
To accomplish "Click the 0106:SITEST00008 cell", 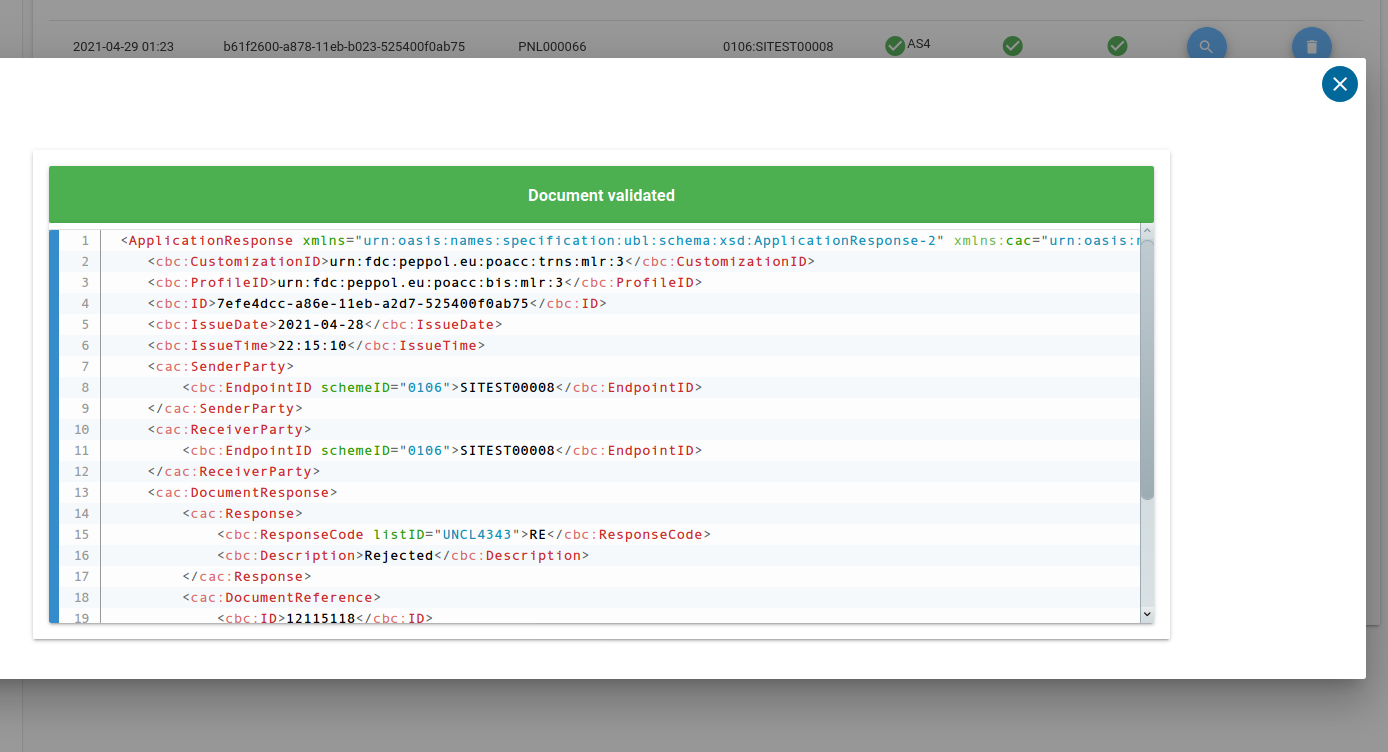I will (778, 47).
